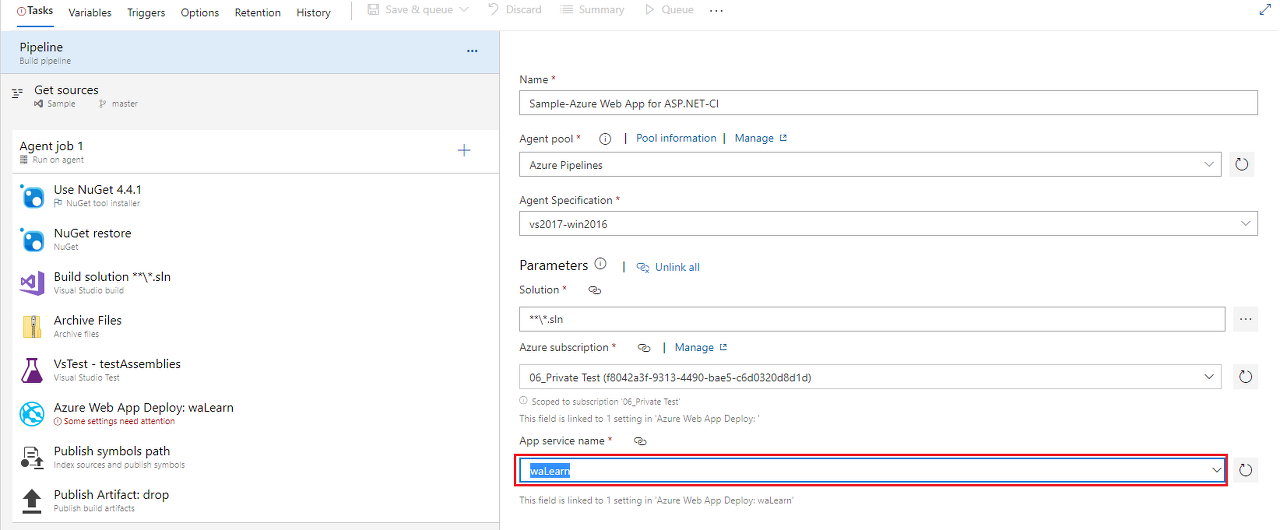Select the Use NuGet 4.4.1 task
The image size is (1280, 530).
(x=255, y=195)
